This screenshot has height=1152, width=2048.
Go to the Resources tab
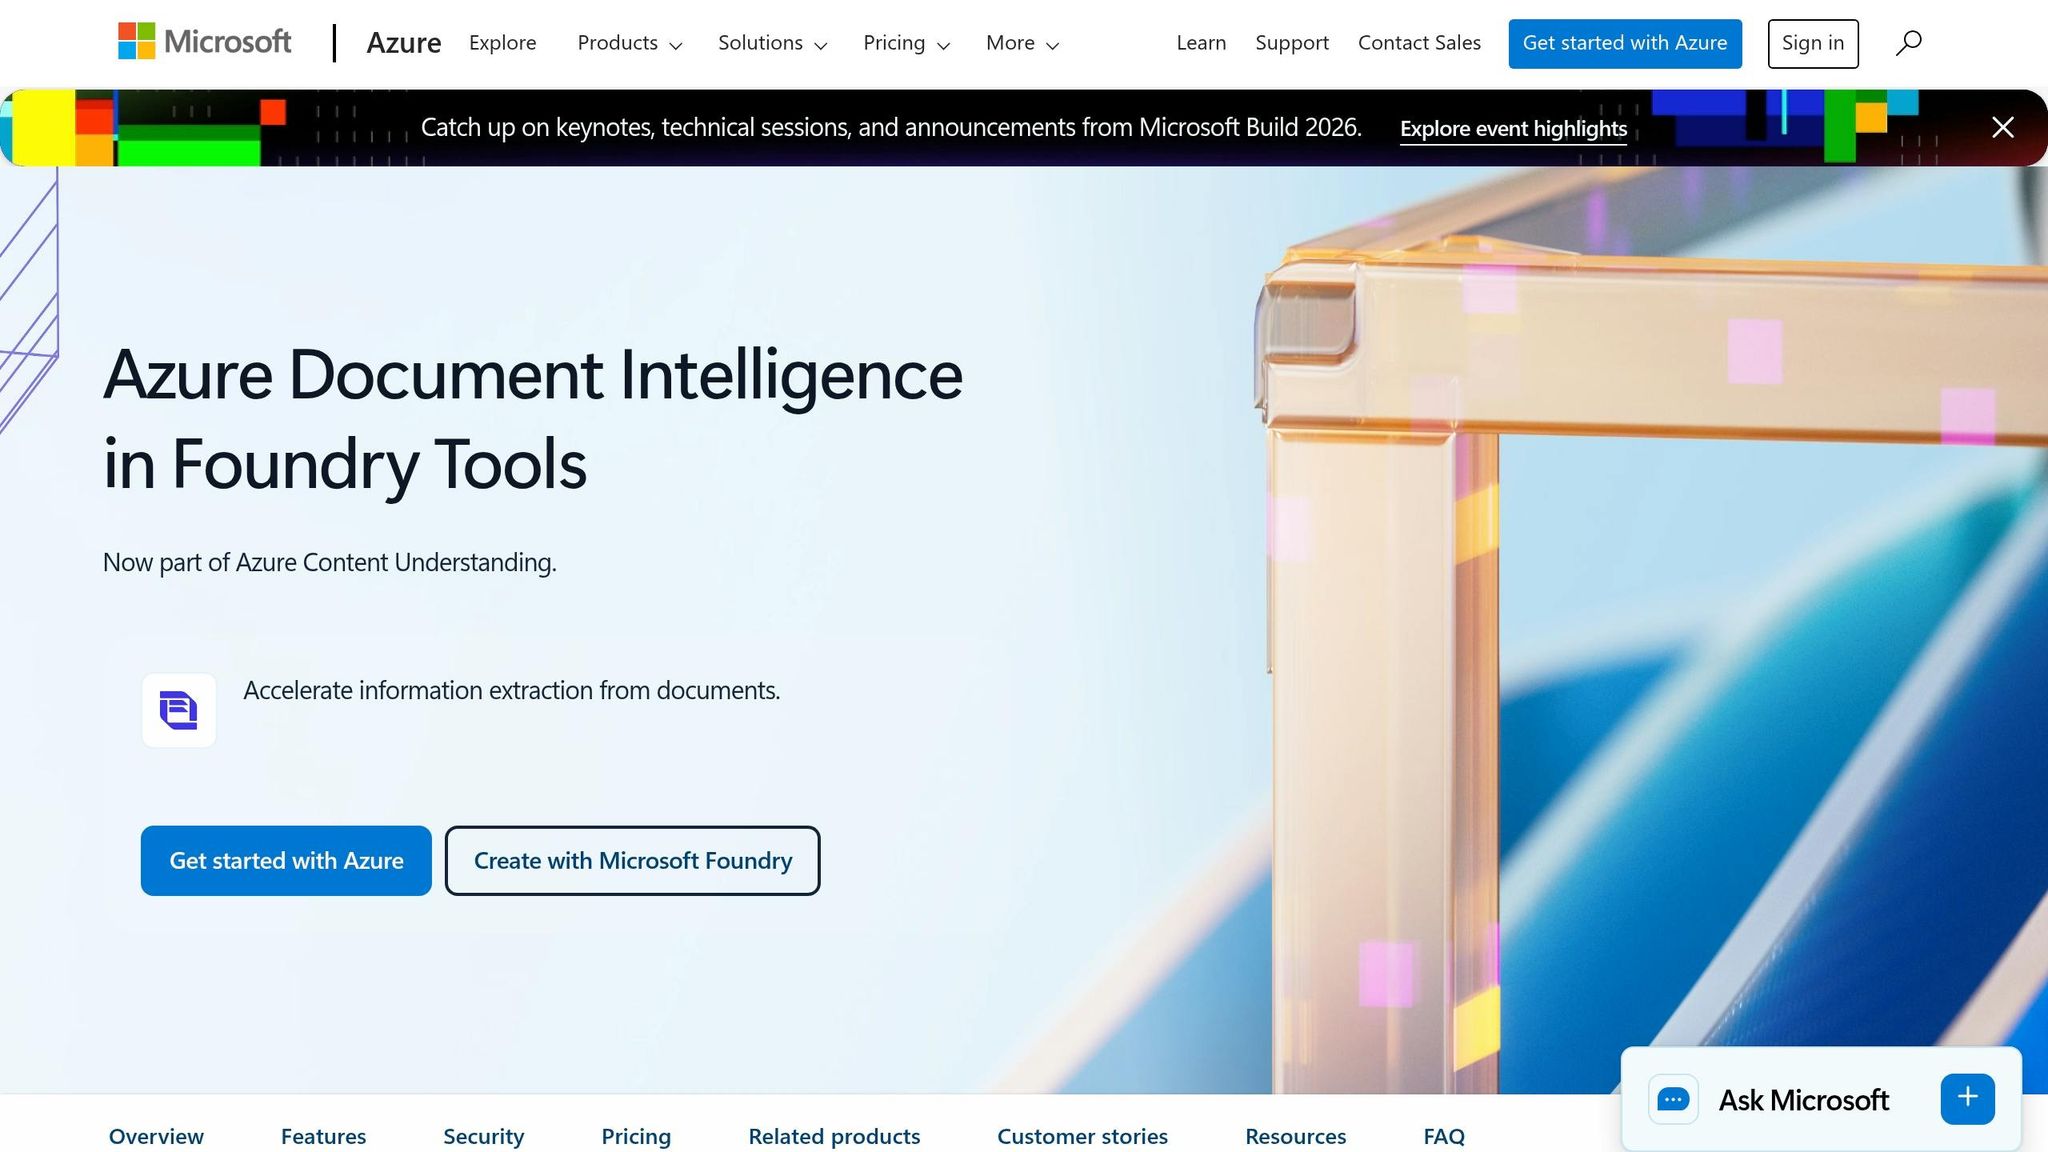[1296, 1136]
